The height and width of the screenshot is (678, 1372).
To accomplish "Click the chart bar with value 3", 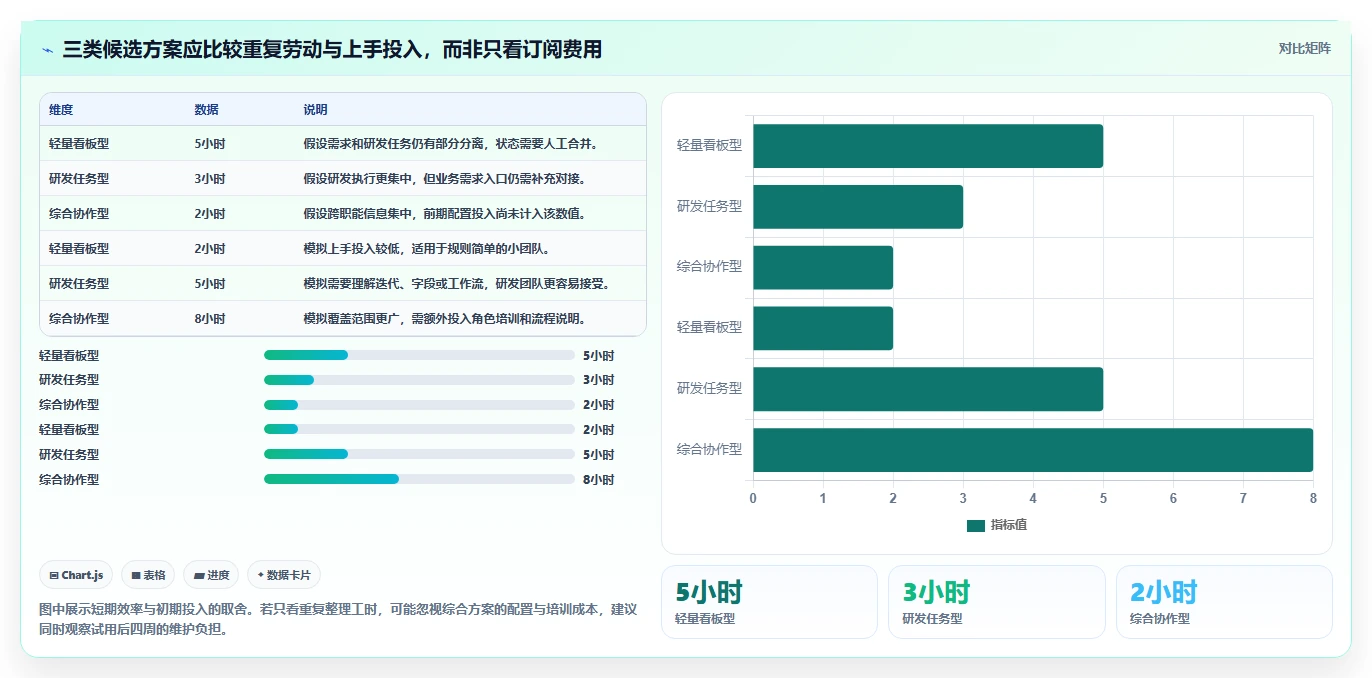I will point(858,207).
